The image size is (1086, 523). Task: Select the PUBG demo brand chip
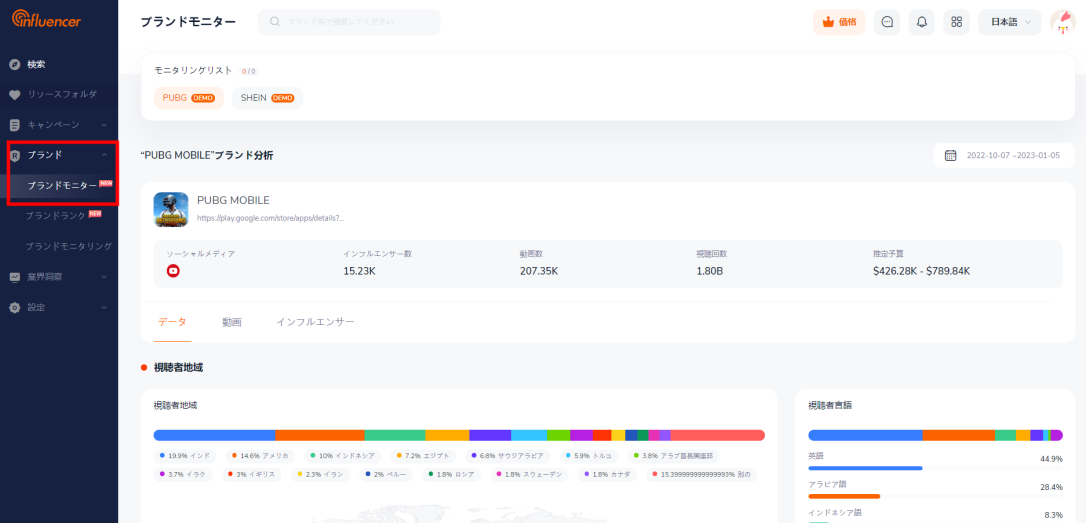(x=188, y=98)
